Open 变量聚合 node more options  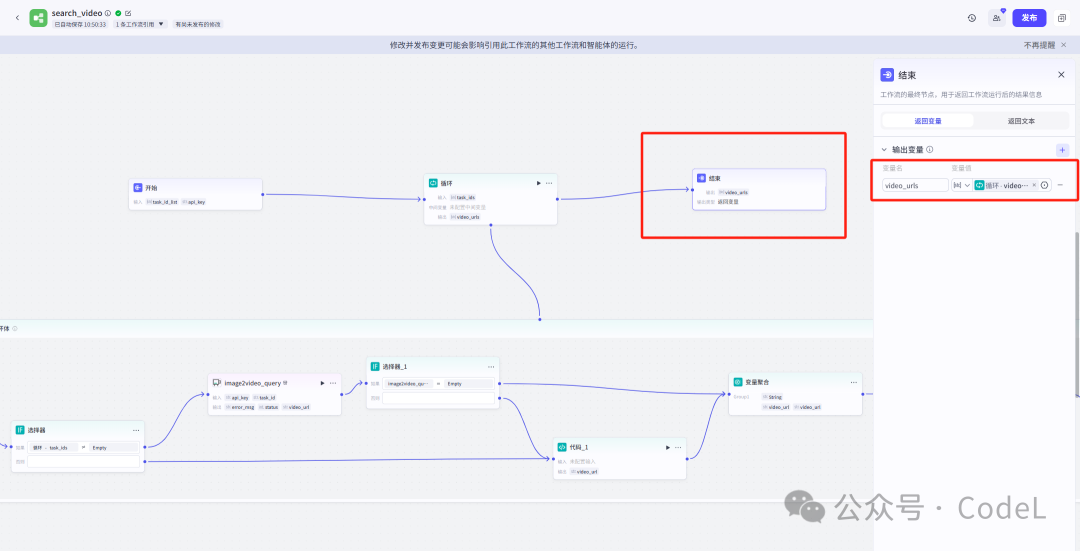coord(854,382)
